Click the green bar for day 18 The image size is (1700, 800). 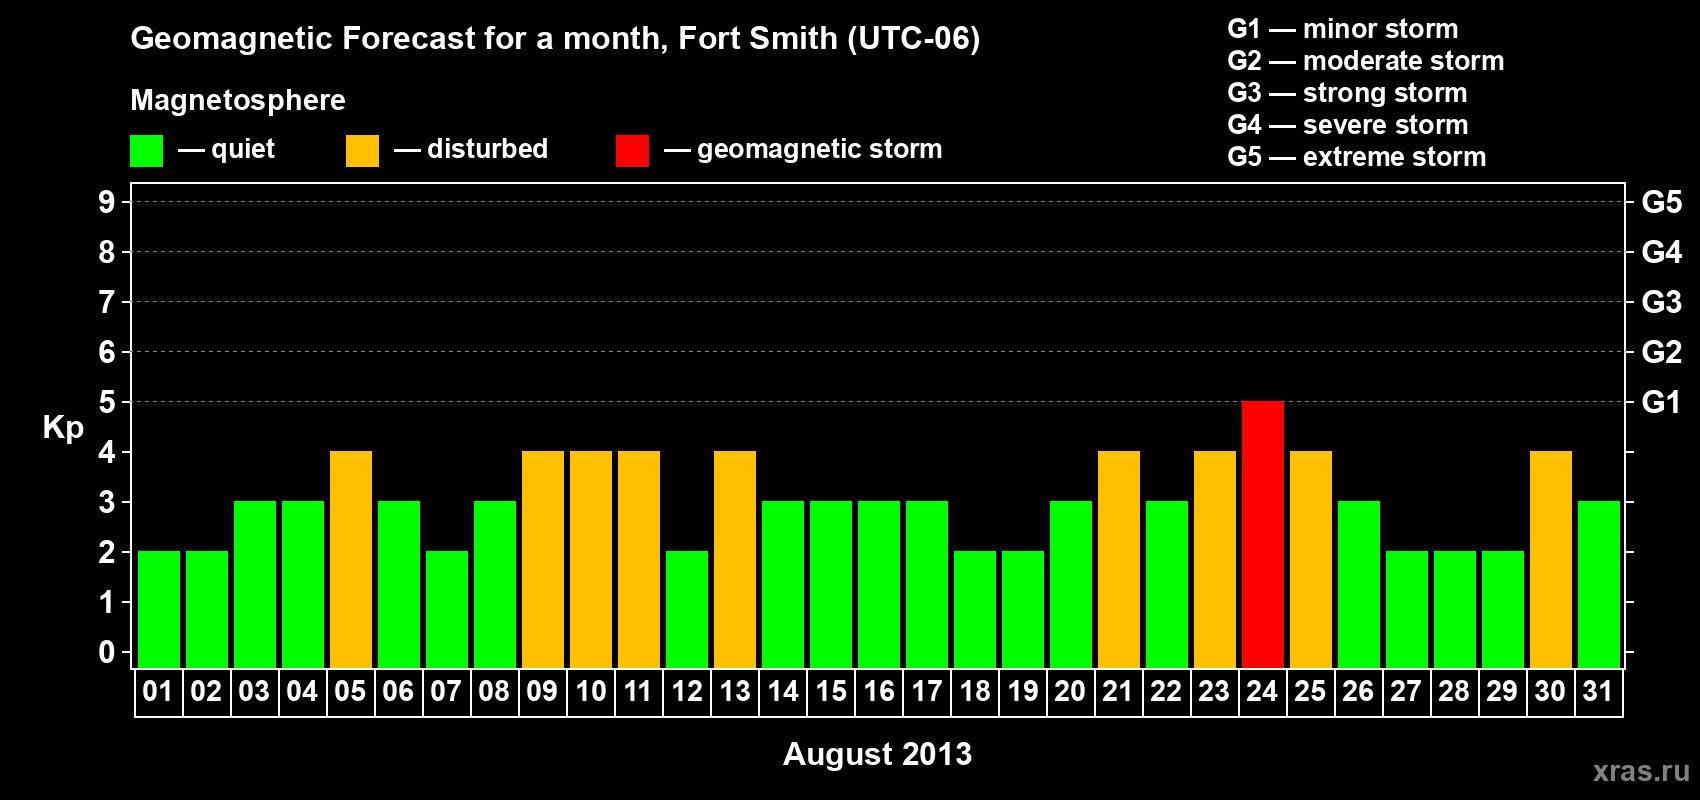coord(975,609)
